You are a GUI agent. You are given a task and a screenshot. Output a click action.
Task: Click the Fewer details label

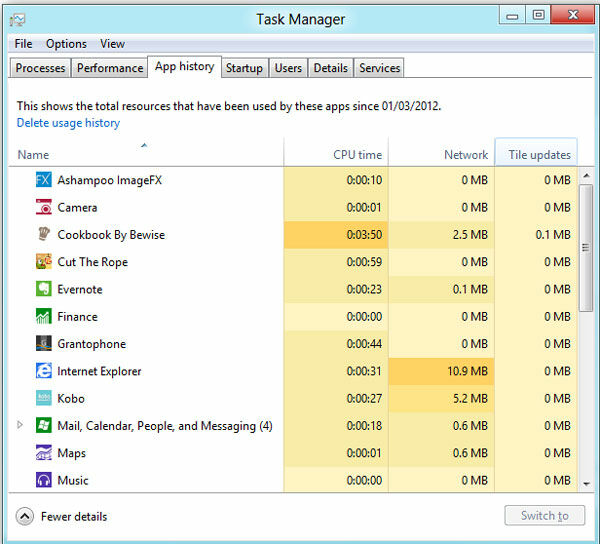pos(74,516)
